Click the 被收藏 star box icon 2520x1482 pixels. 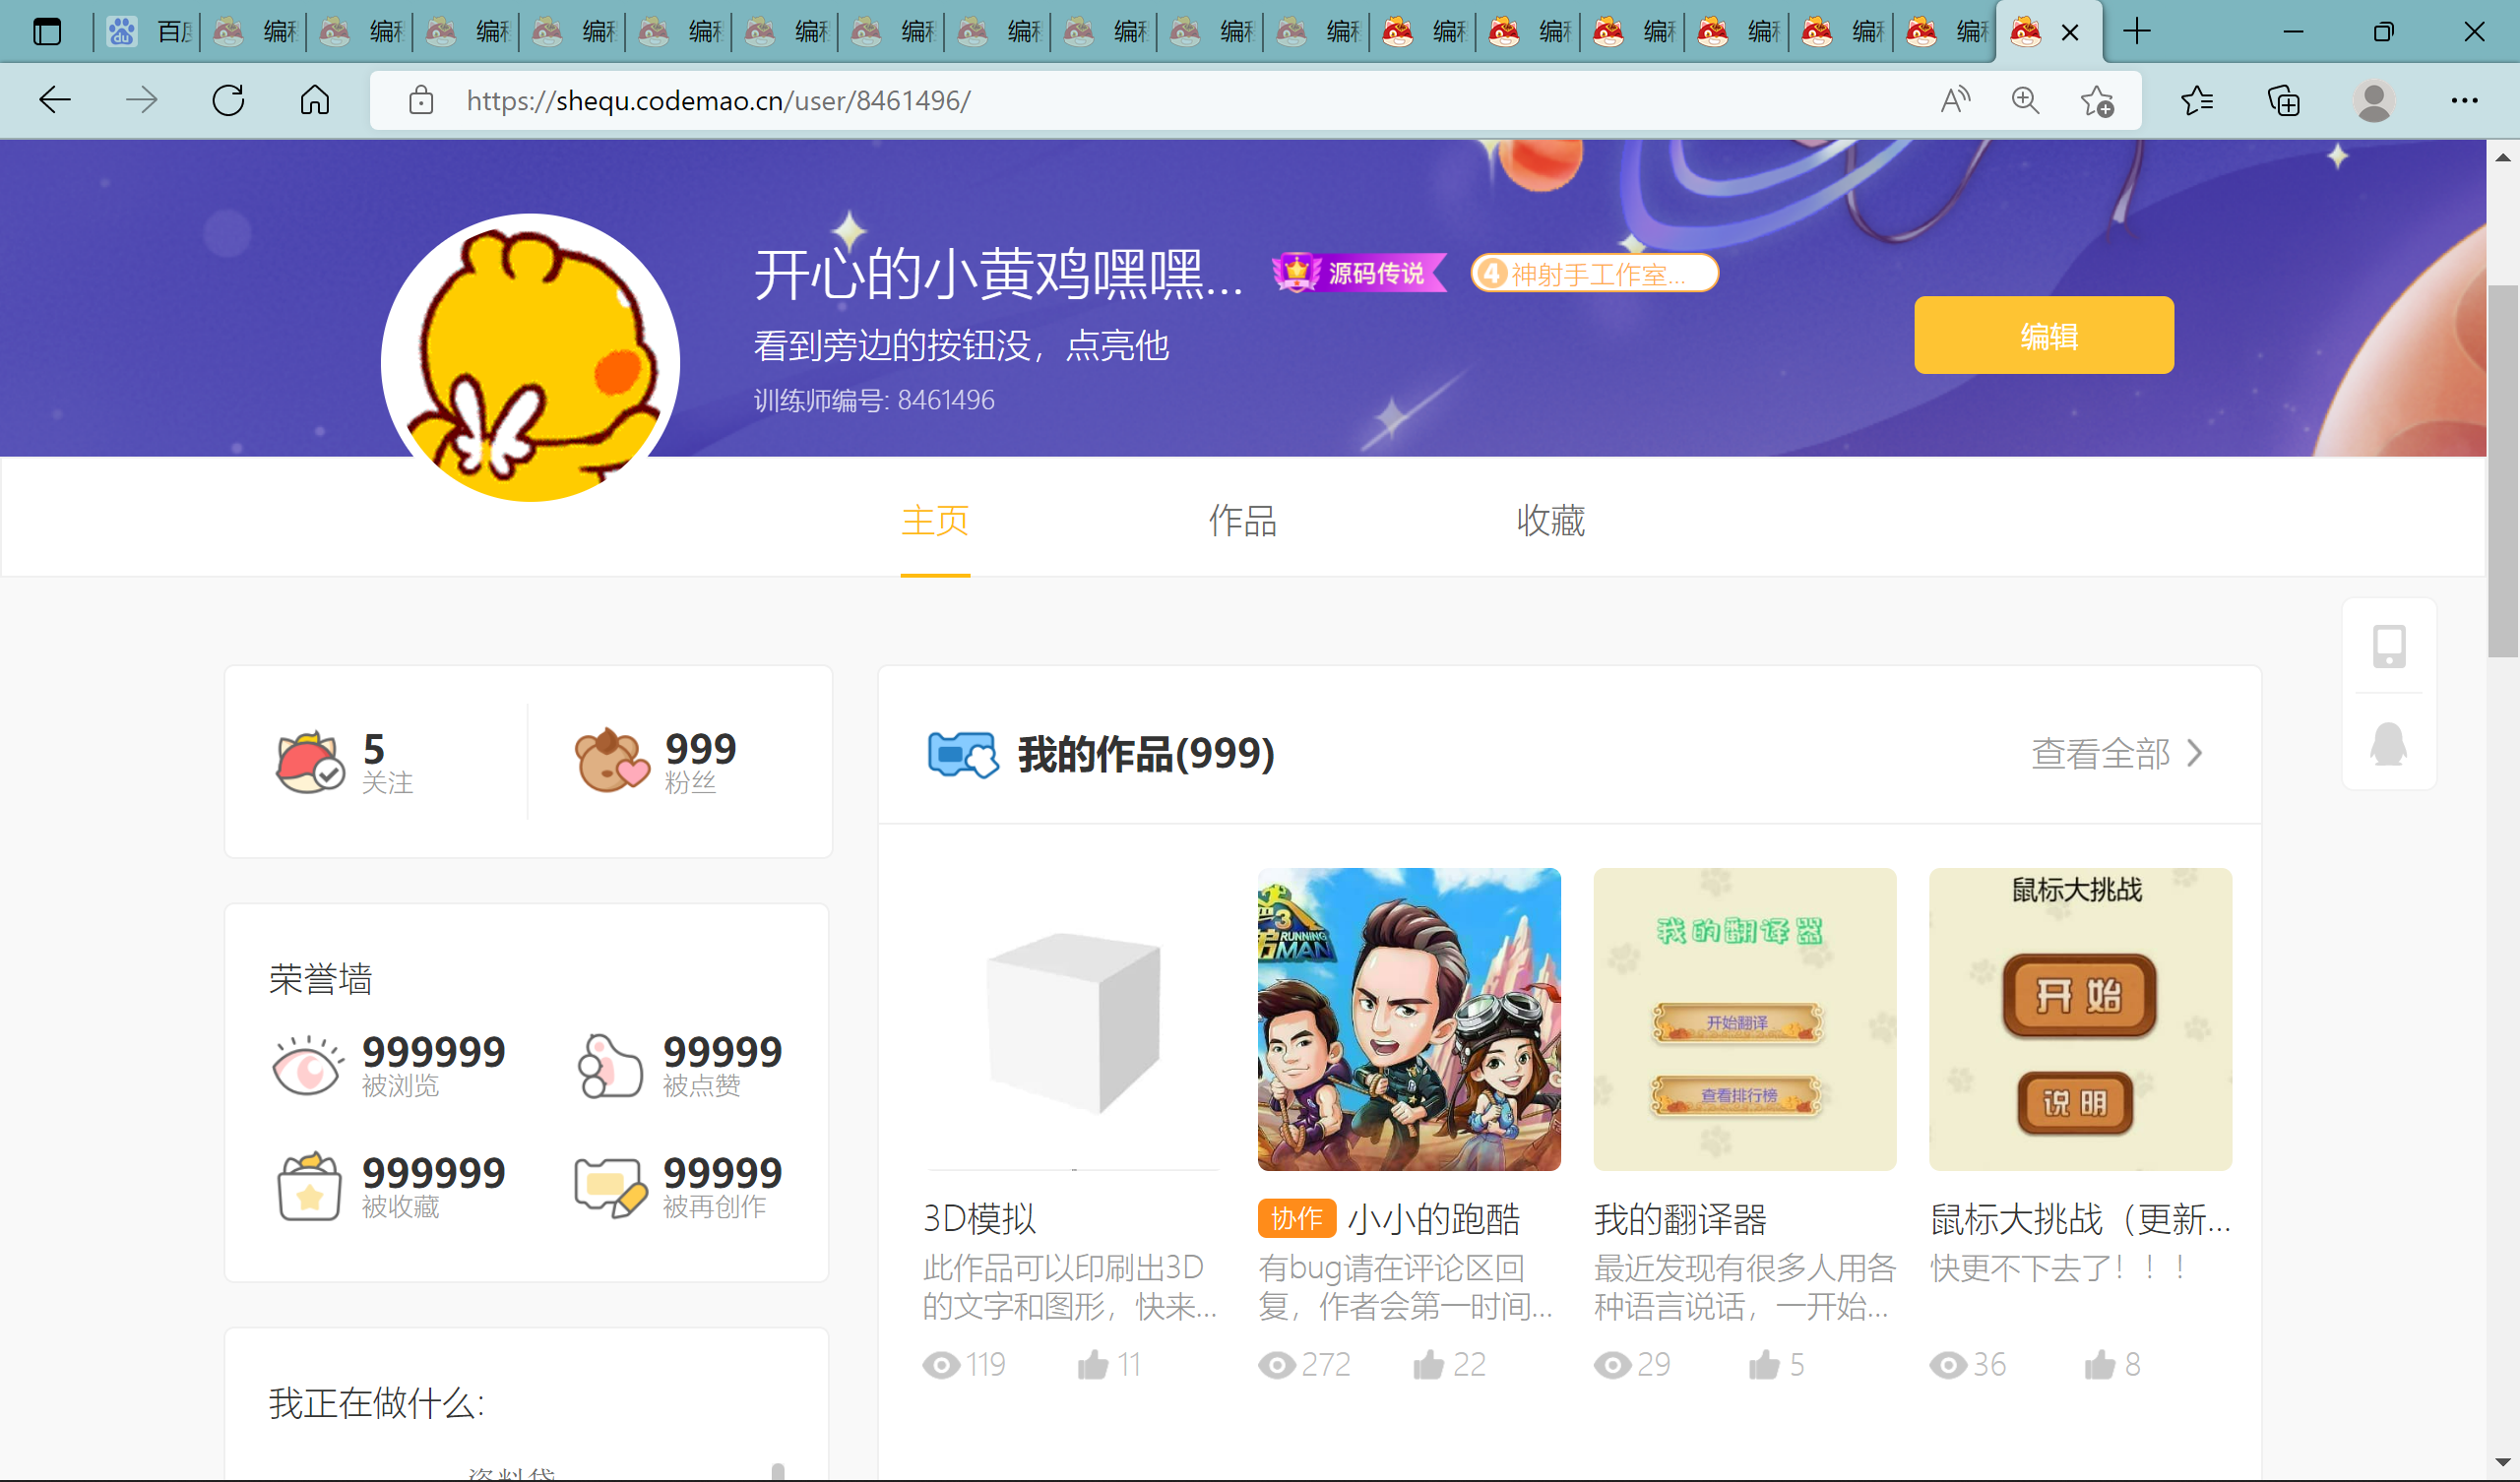[x=308, y=1186]
